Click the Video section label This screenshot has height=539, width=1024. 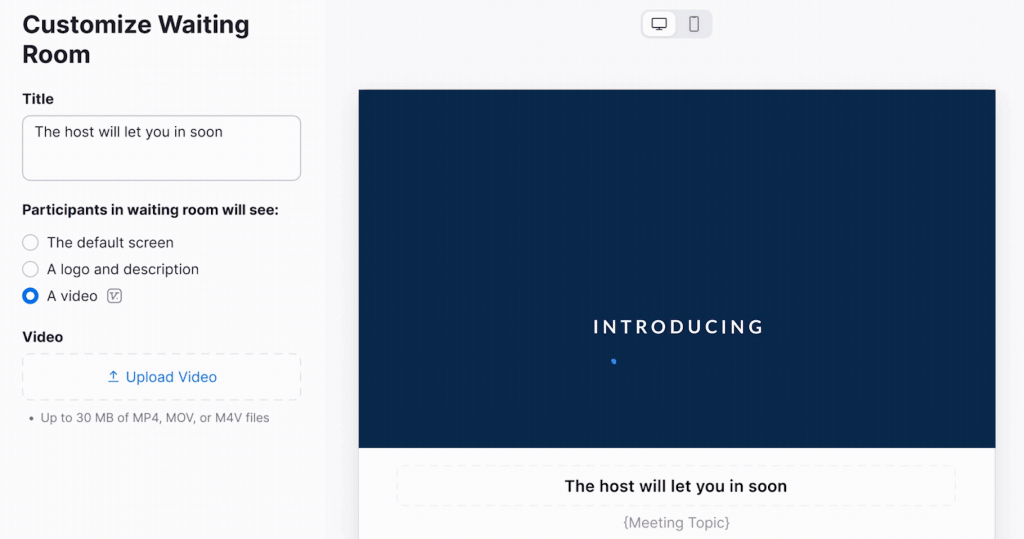click(x=43, y=337)
